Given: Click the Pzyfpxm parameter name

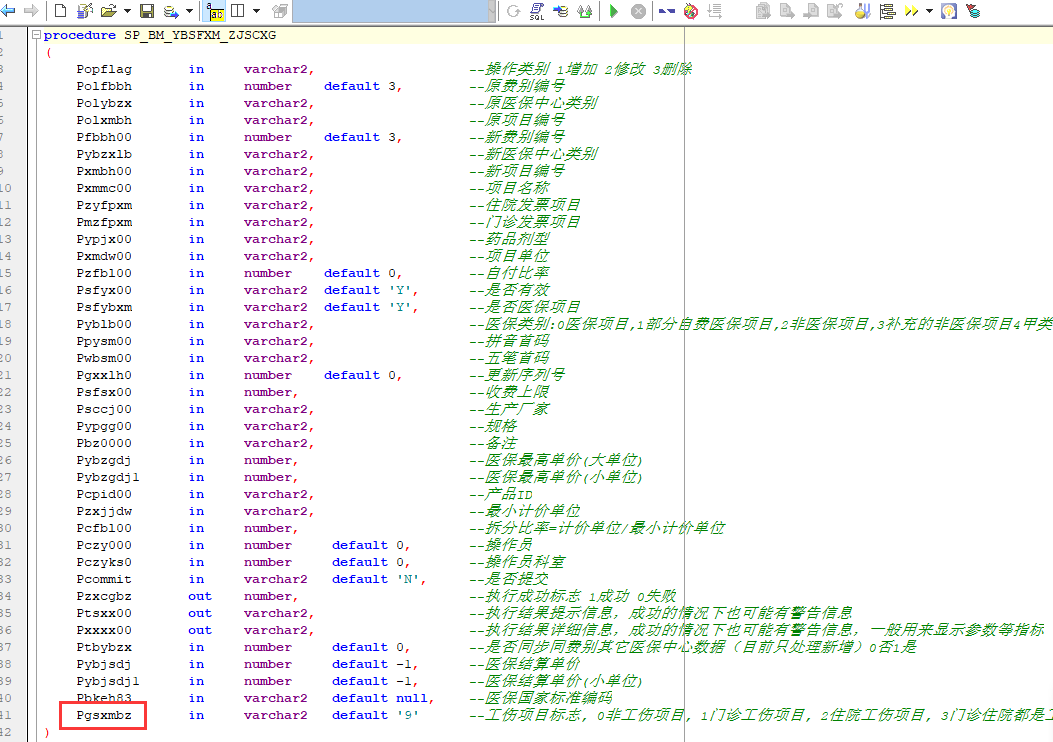Looking at the screenshot, I should click(104, 205).
